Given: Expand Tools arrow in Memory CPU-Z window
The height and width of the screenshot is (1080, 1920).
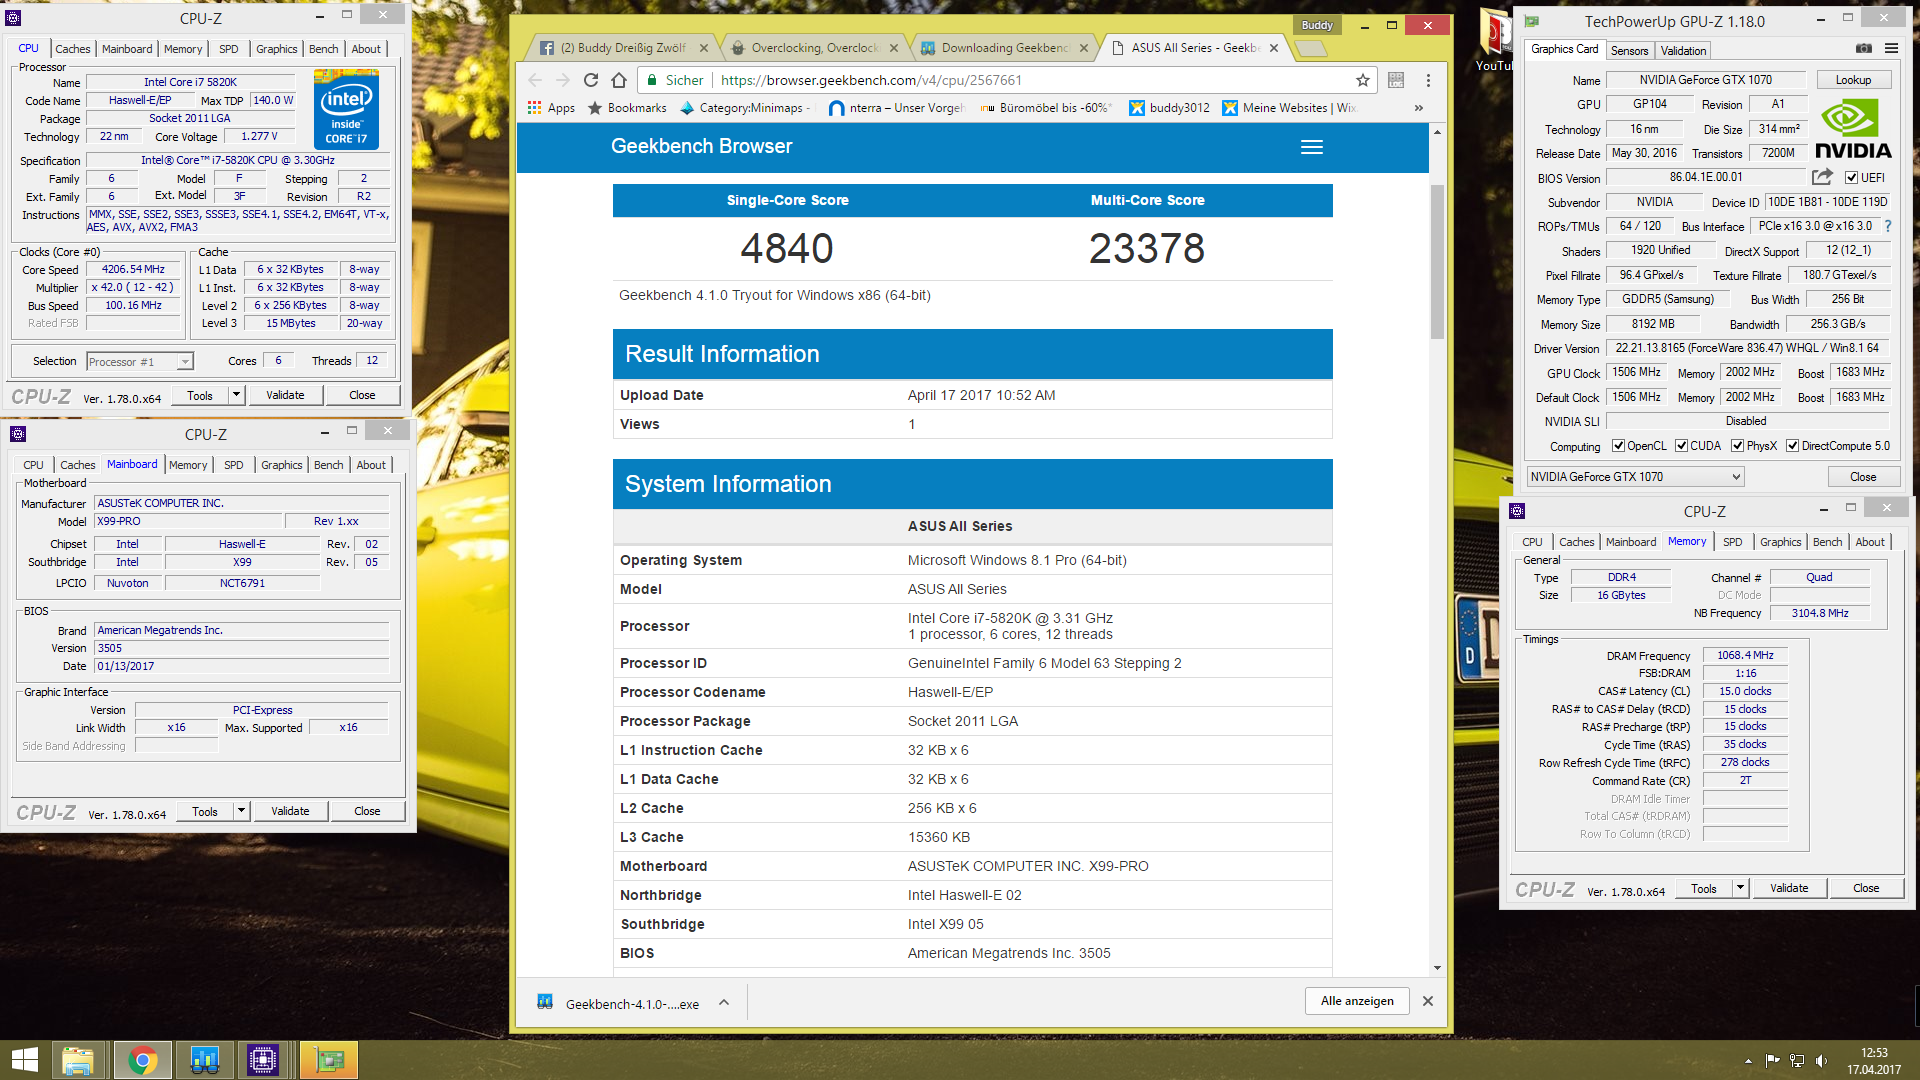Looking at the screenshot, I should click(1740, 888).
